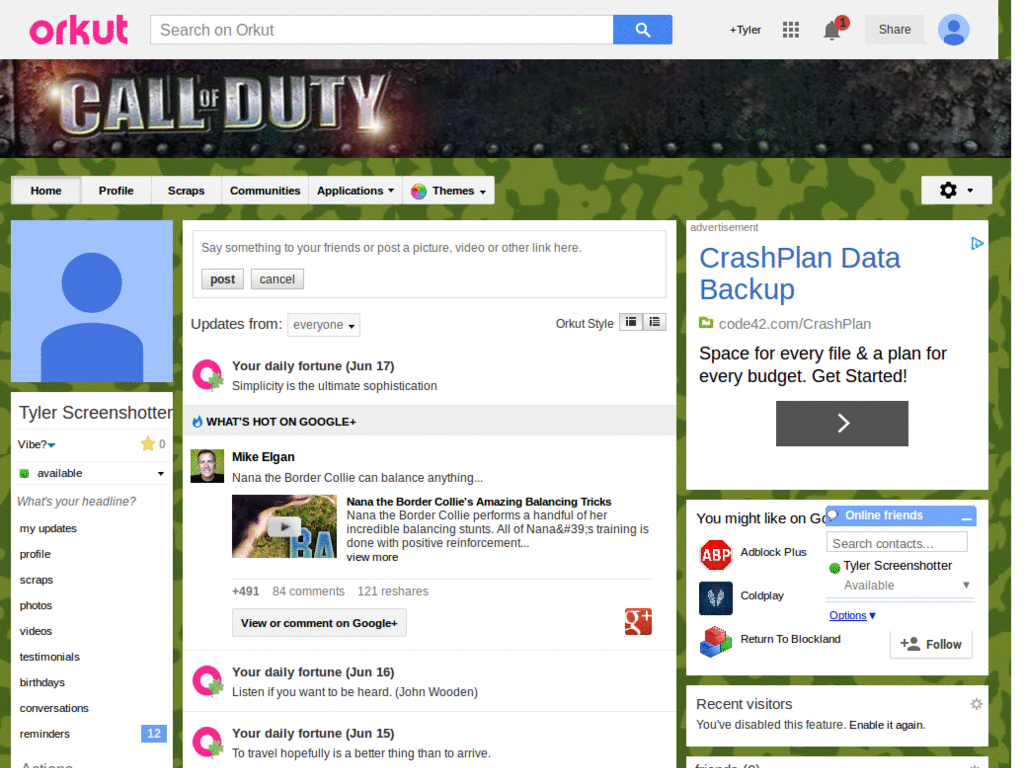Click the status update text box
This screenshot has height=768, width=1024.
429,248
